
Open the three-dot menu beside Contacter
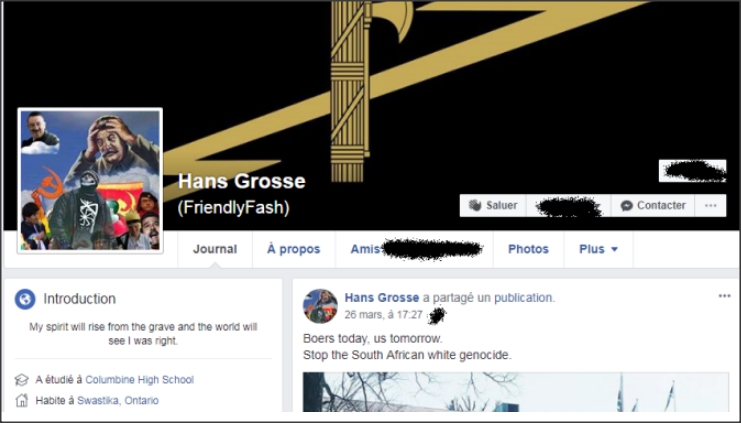tap(710, 206)
